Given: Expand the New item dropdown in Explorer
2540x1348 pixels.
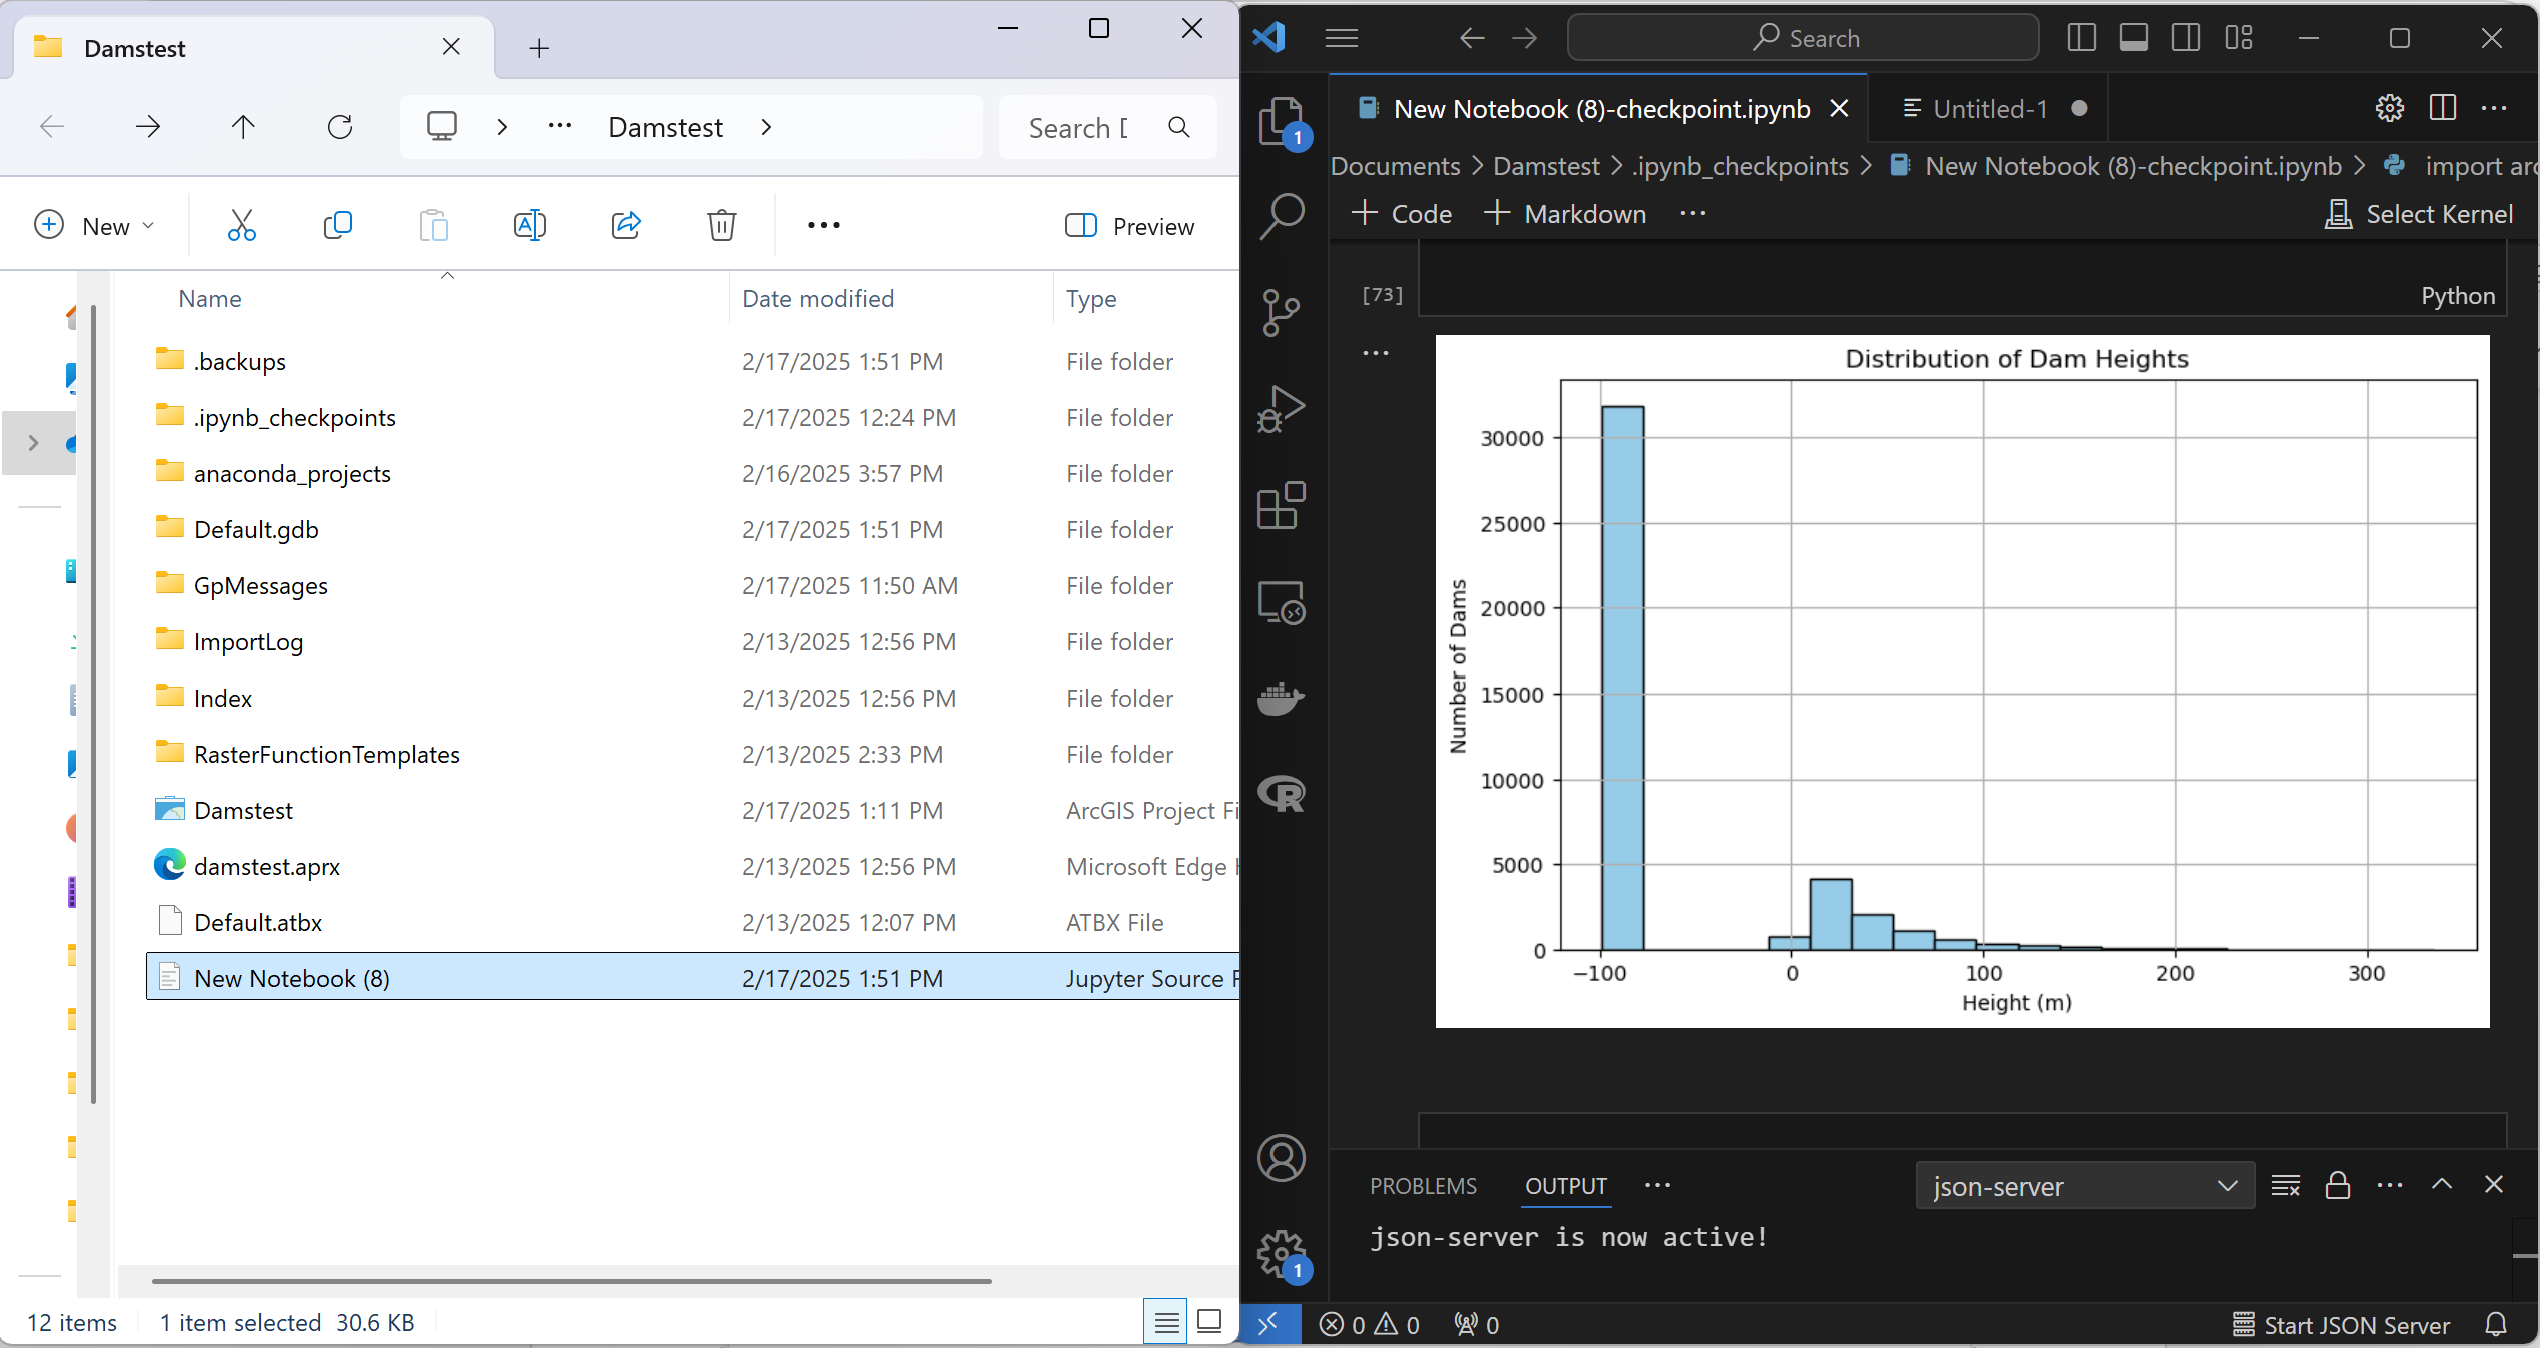Looking at the screenshot, I should point(95,226).
